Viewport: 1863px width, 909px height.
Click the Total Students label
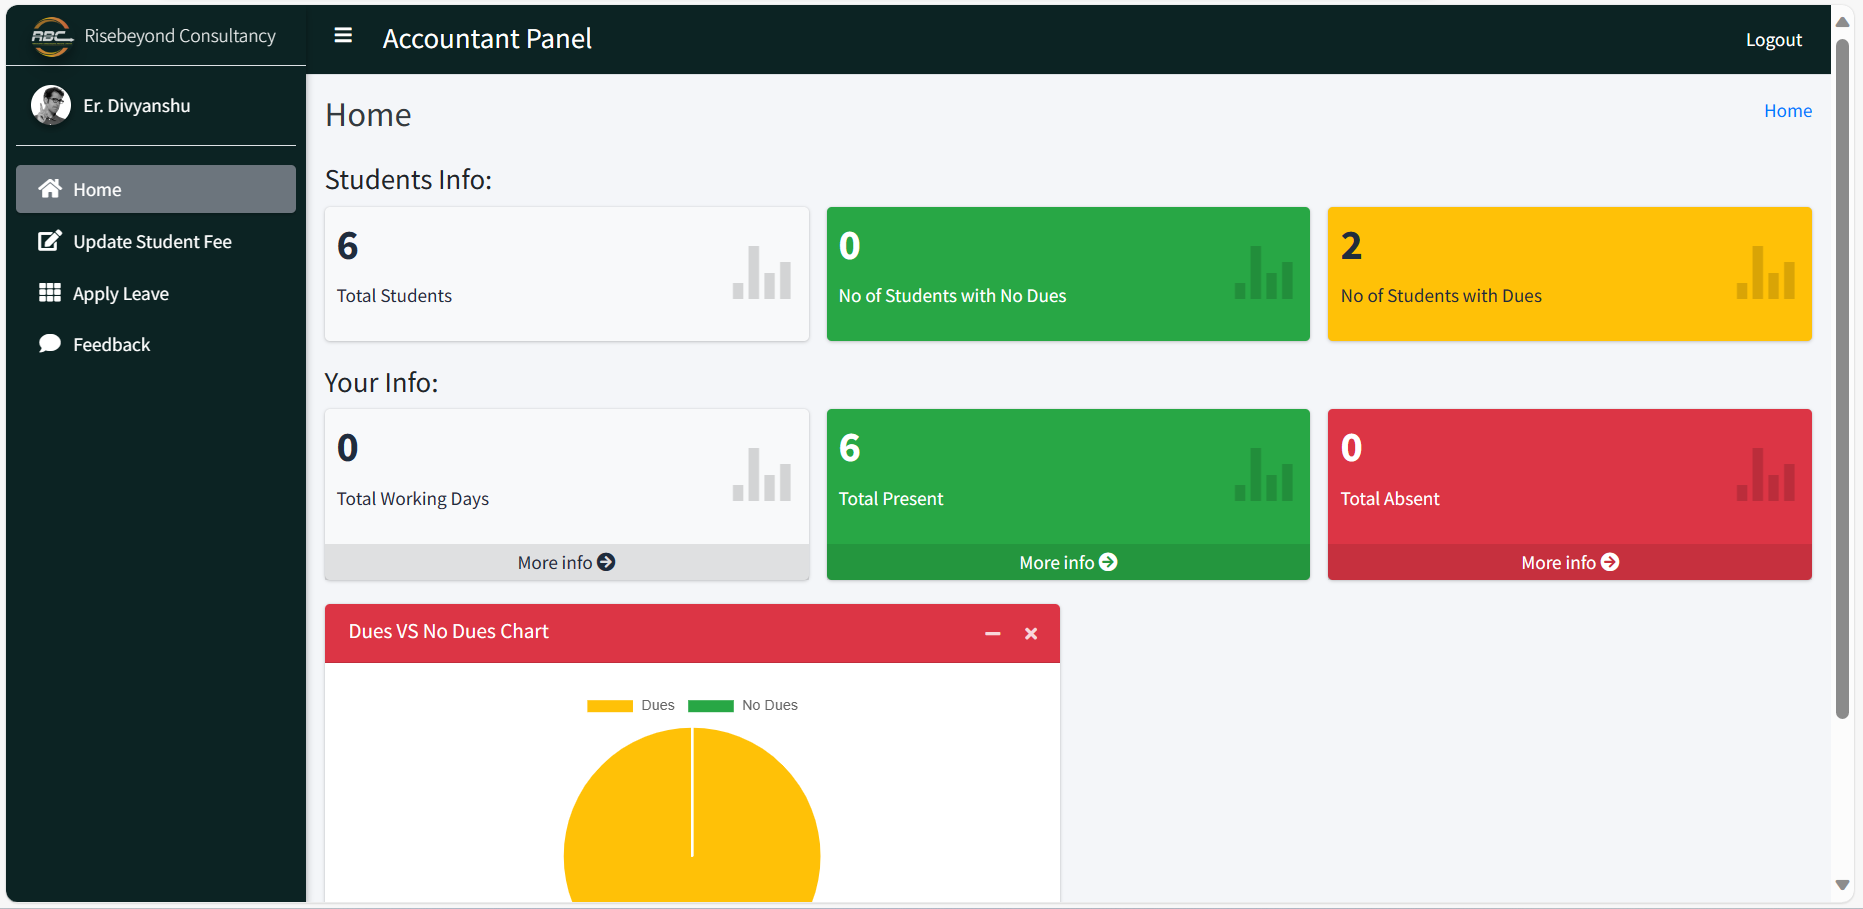(x=394, y=296)
